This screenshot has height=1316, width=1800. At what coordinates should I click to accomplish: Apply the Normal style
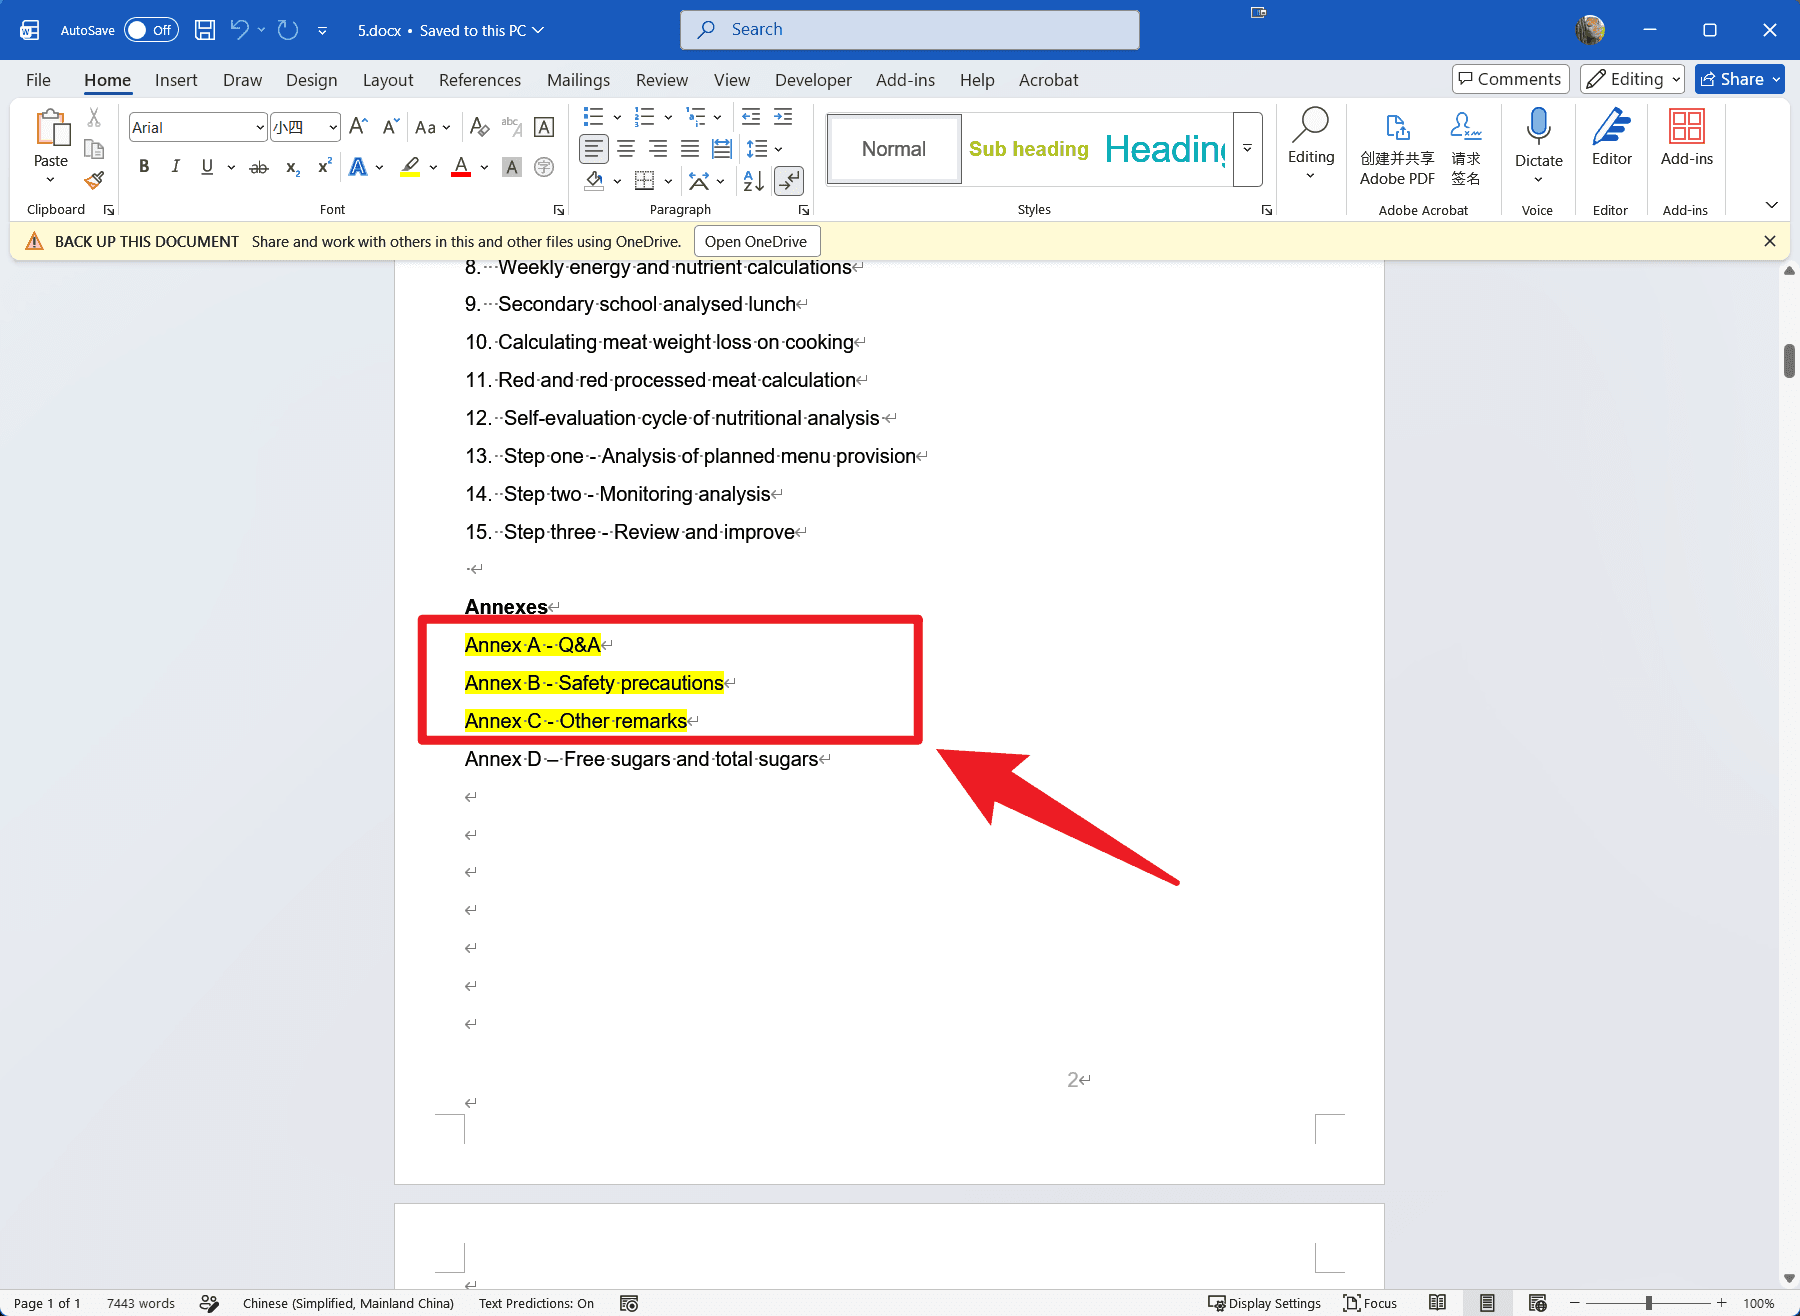click(x=894, y=149)
